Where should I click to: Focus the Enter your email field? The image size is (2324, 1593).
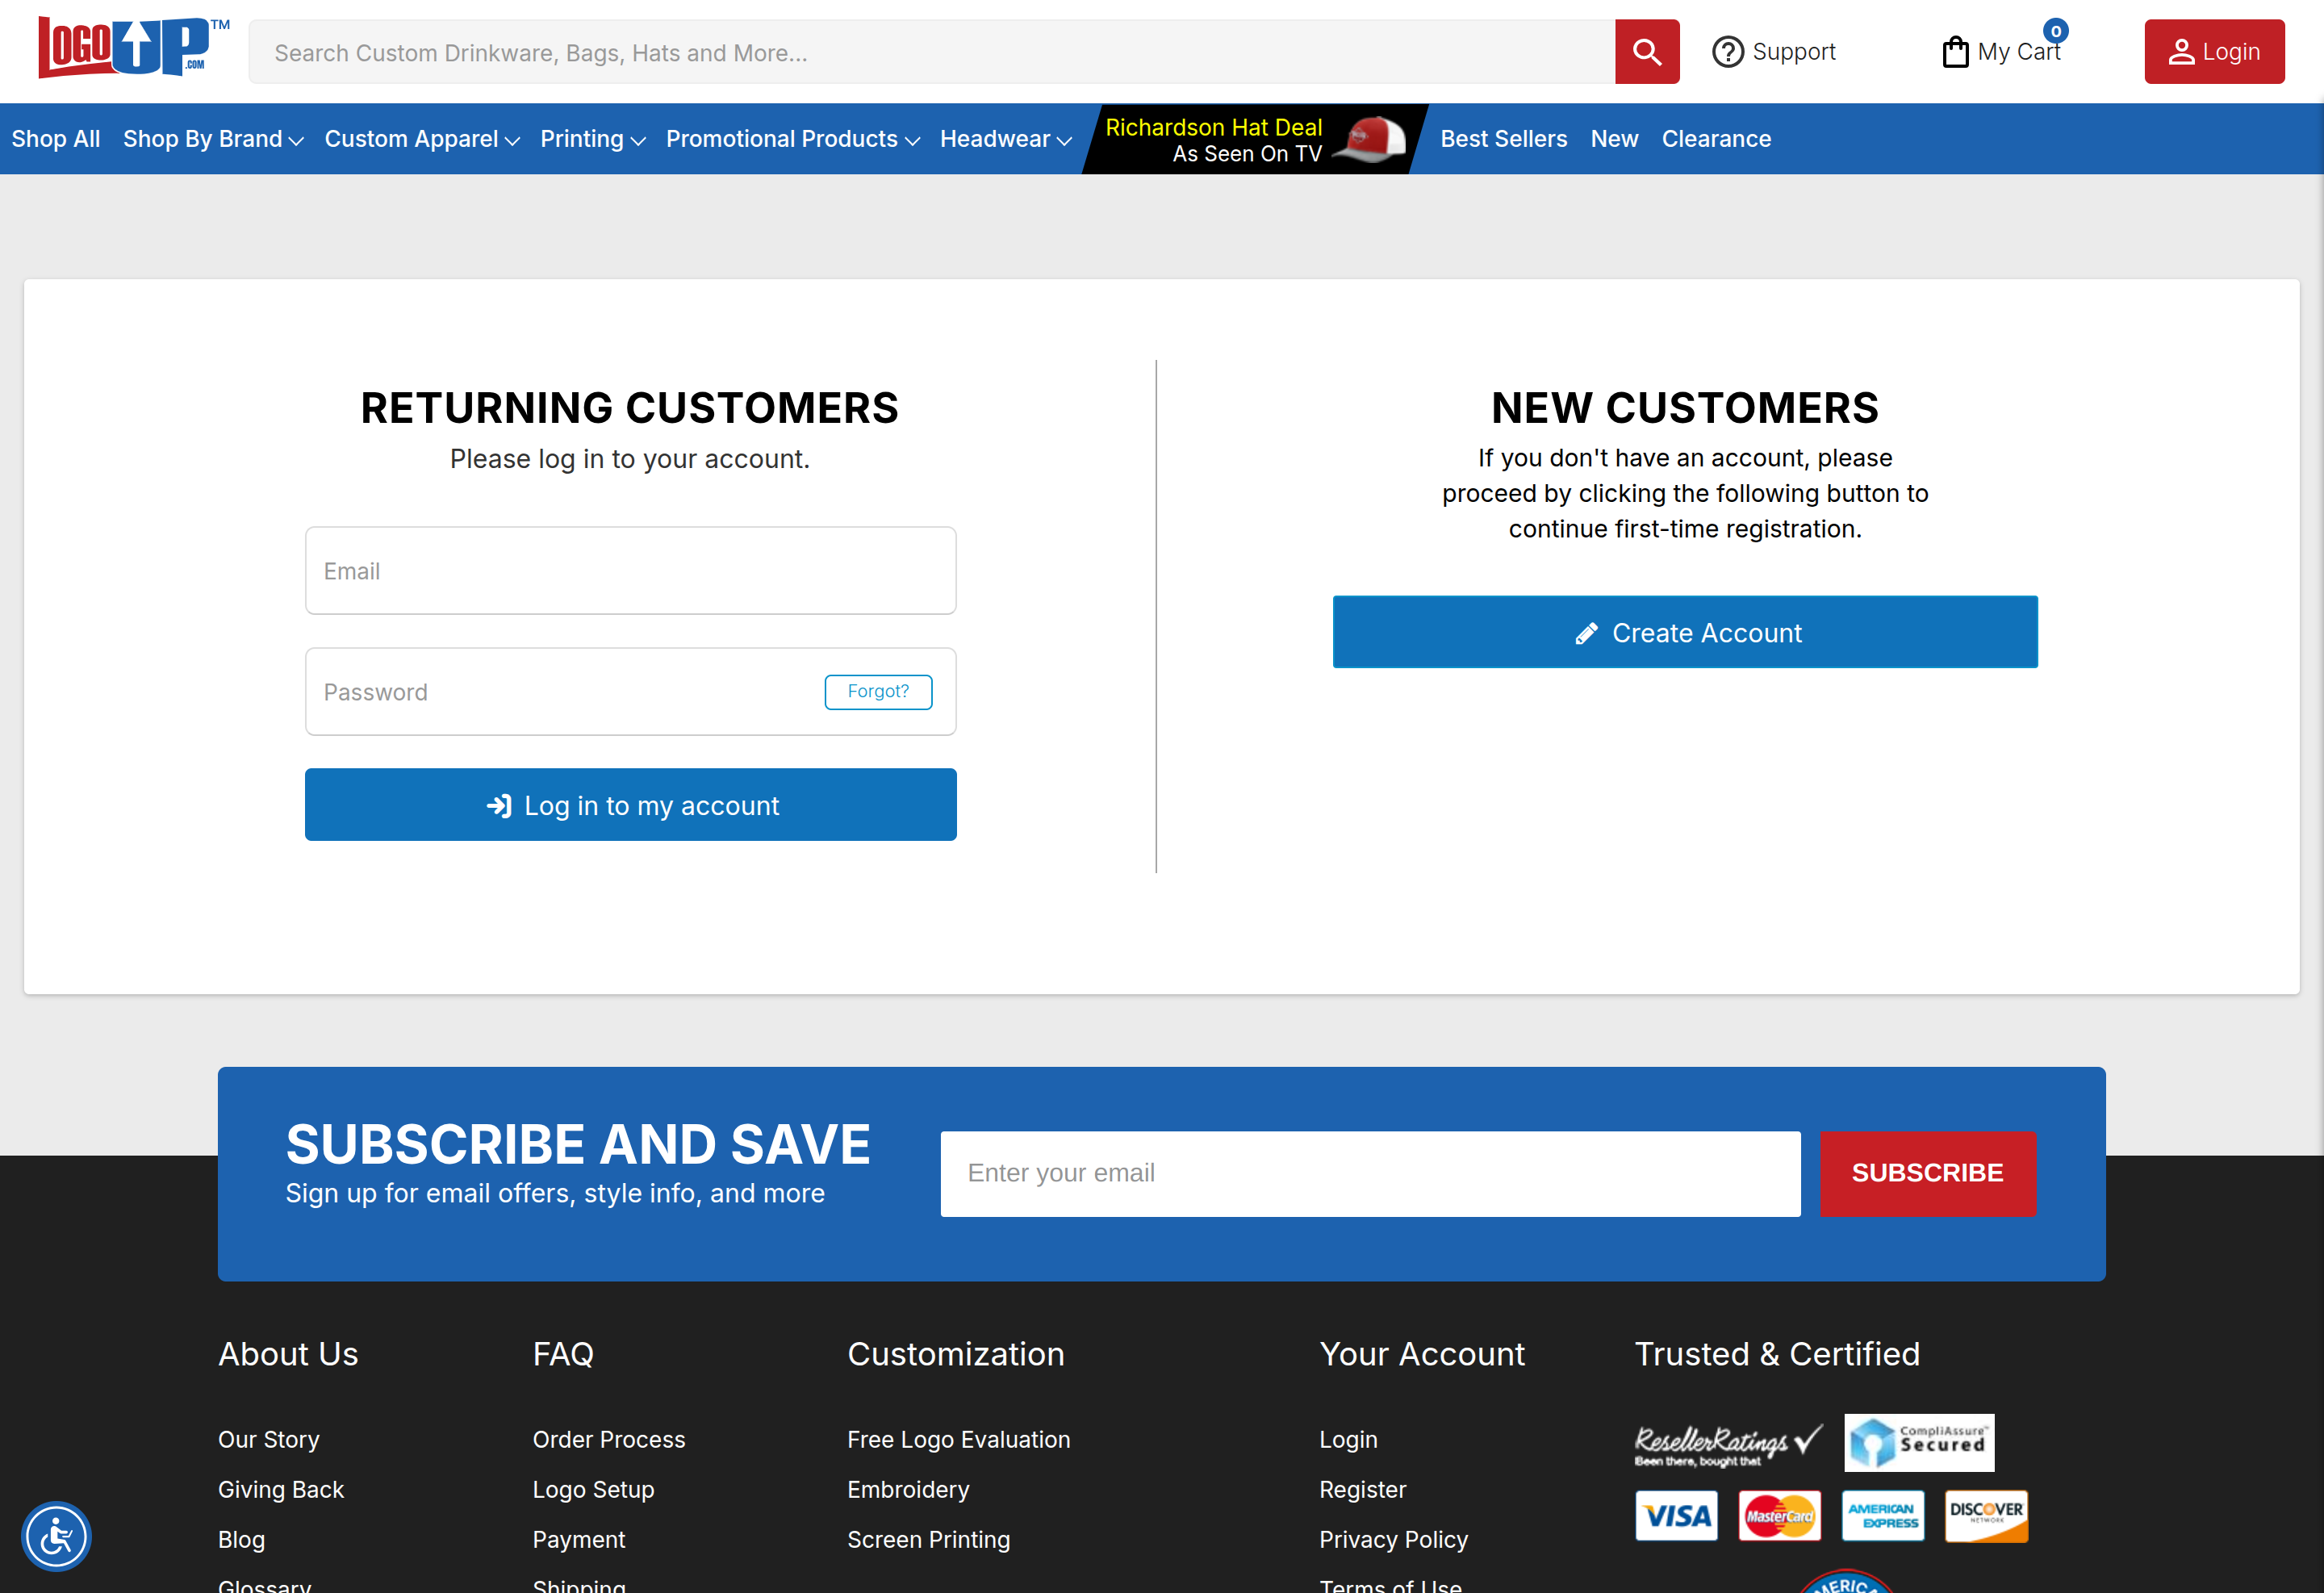(1370, 1173)
